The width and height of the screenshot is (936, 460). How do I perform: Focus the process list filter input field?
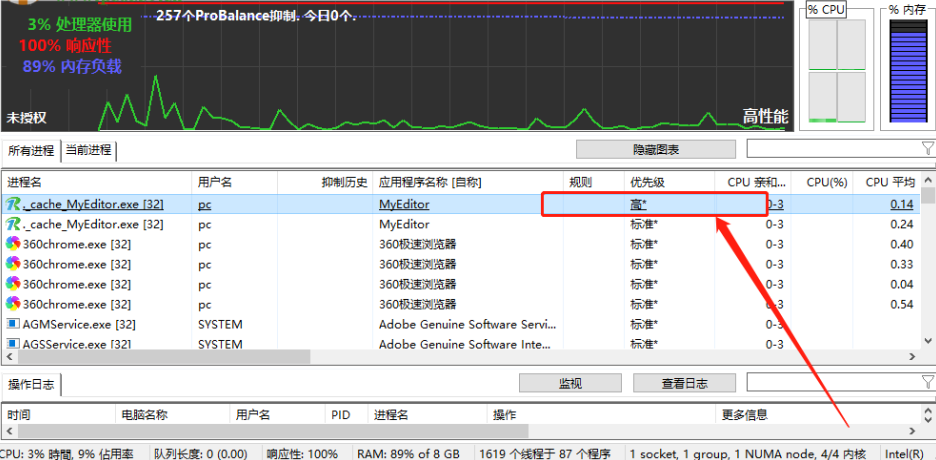point(833,149)
